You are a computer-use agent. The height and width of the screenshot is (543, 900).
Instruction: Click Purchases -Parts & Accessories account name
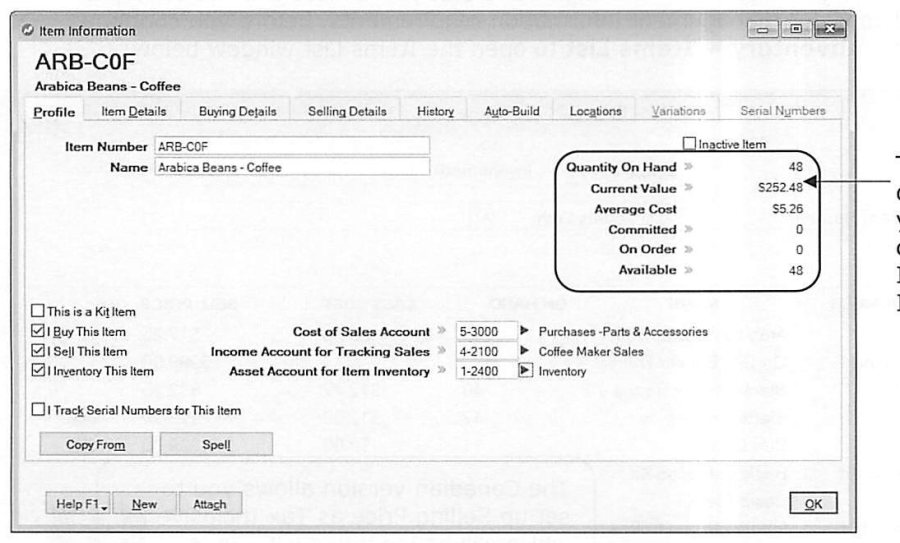click(623, 331)
